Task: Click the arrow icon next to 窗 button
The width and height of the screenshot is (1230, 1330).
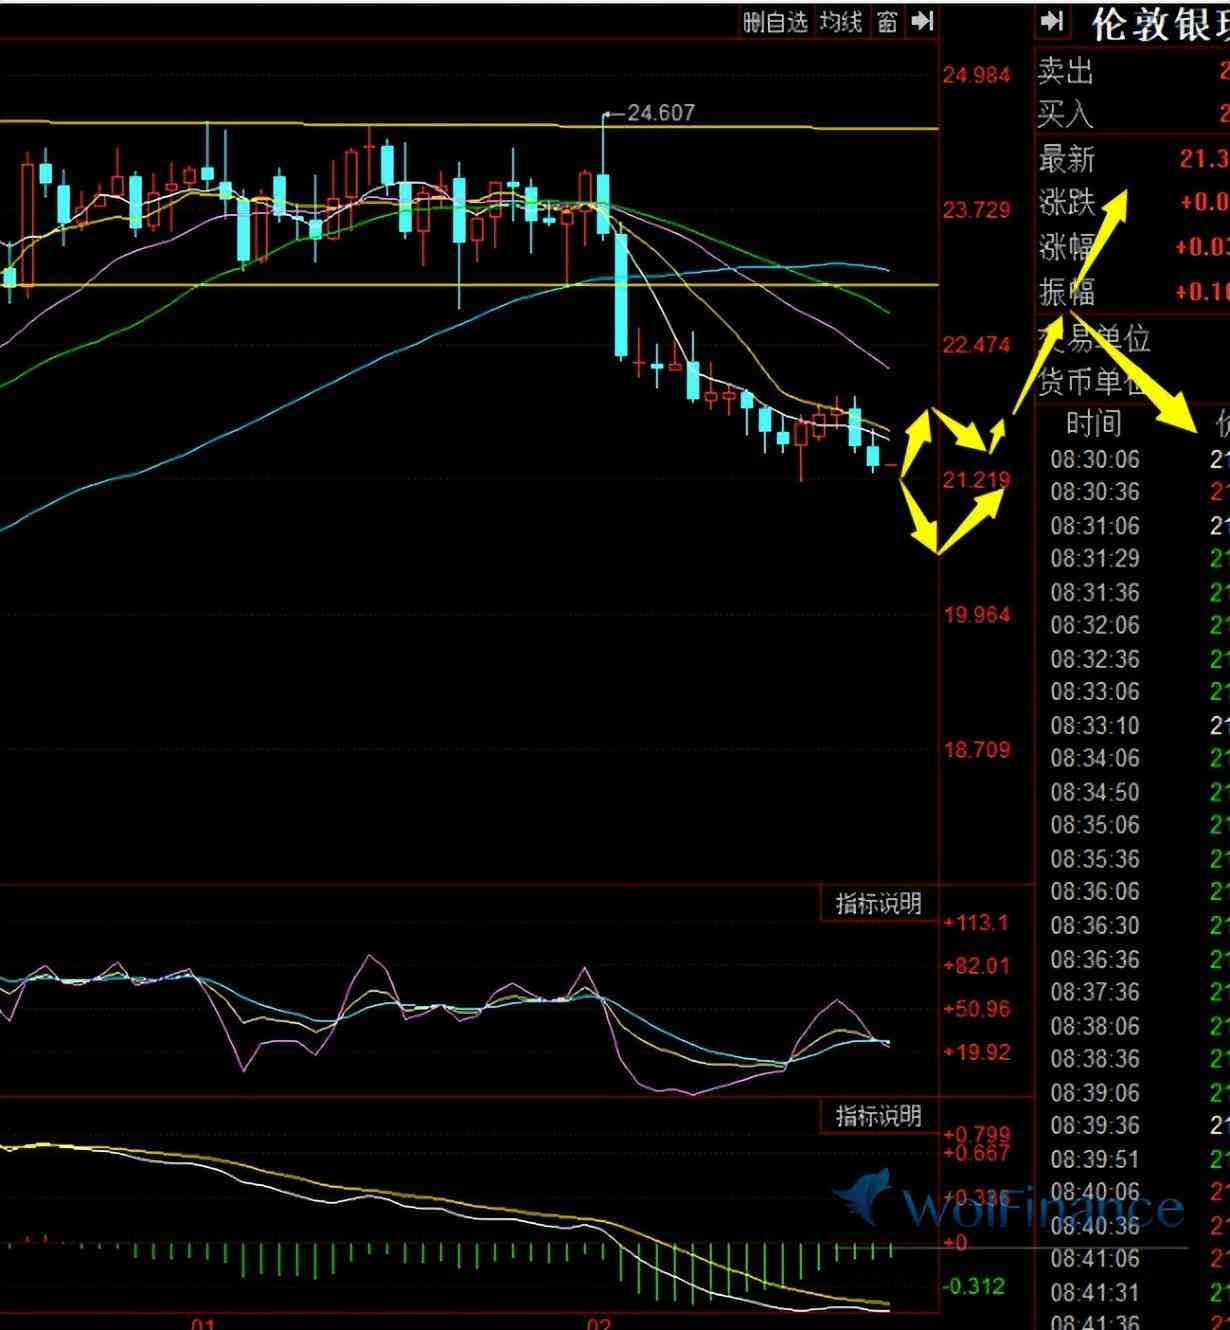Action: [x=922, y=21]
